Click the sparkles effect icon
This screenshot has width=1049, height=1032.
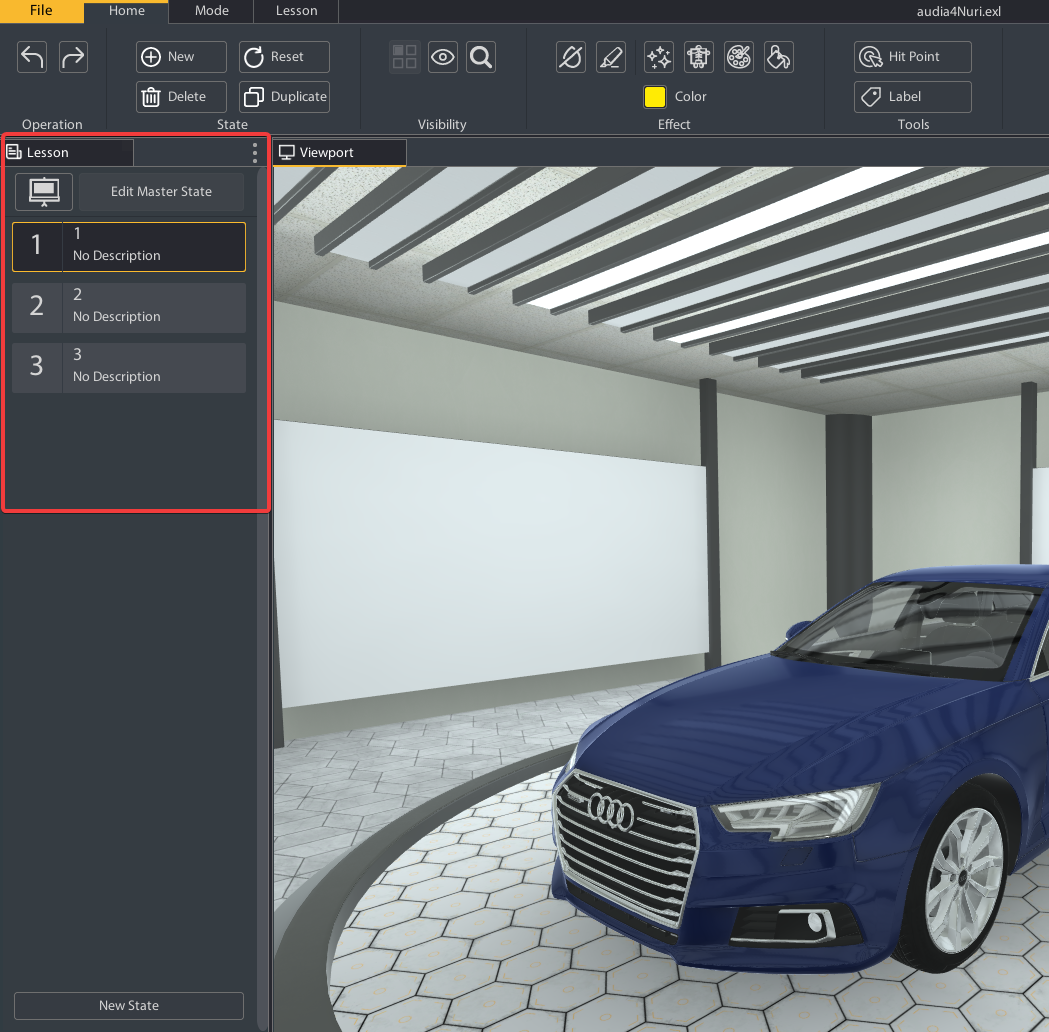pyautogui.click(x=659, y=57)
